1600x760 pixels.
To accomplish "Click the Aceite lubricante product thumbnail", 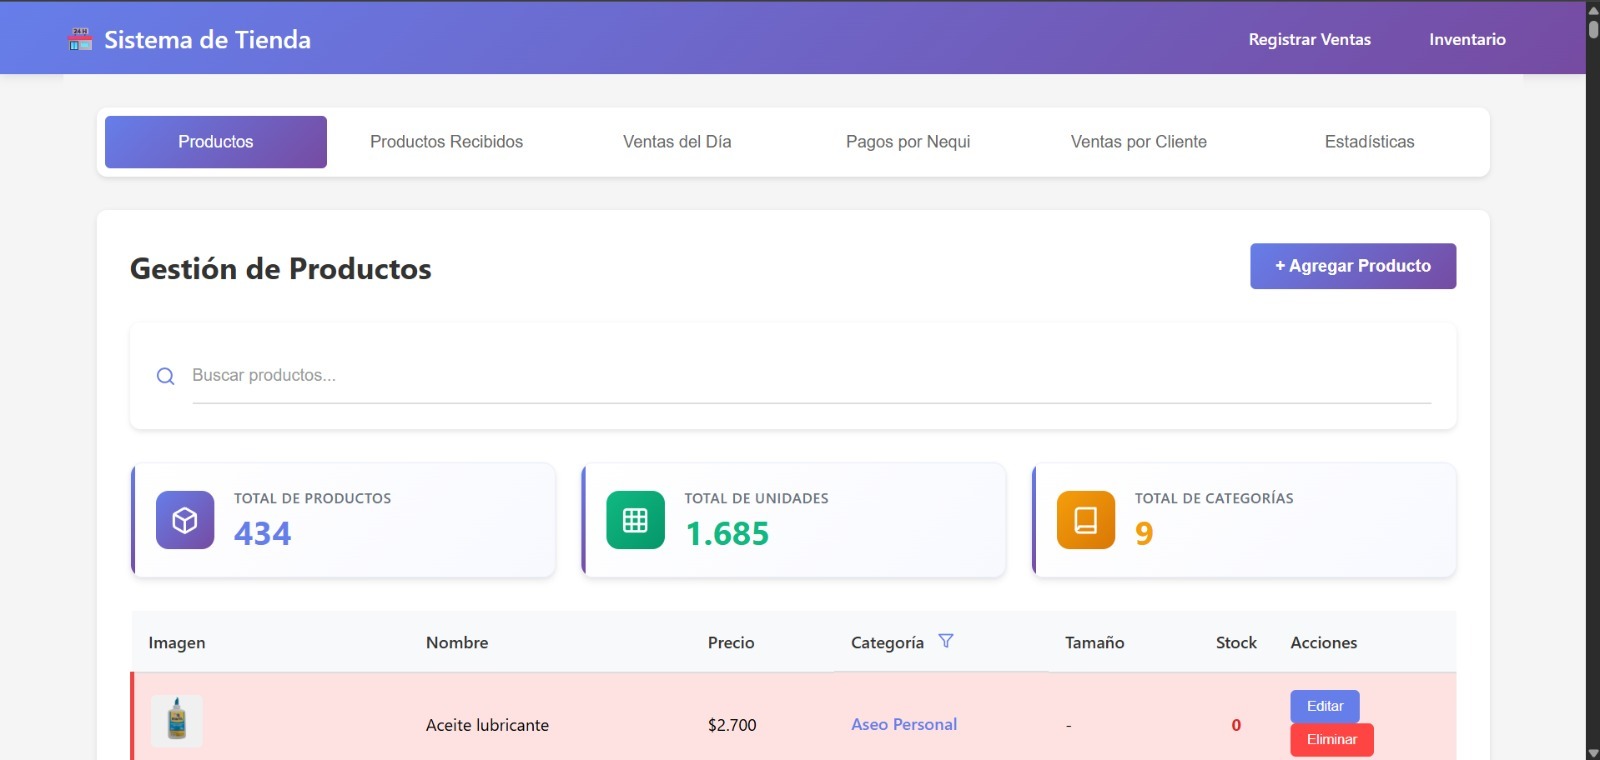I will (x=177, y=721).
